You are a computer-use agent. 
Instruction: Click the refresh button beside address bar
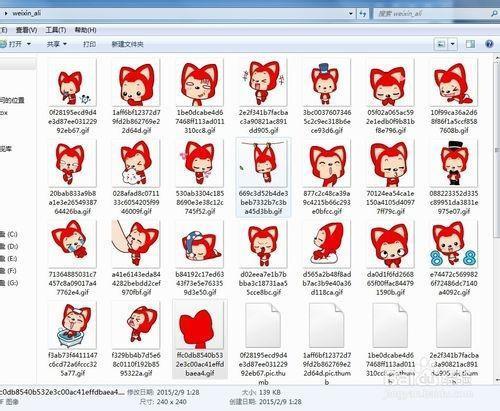[363, 13]
